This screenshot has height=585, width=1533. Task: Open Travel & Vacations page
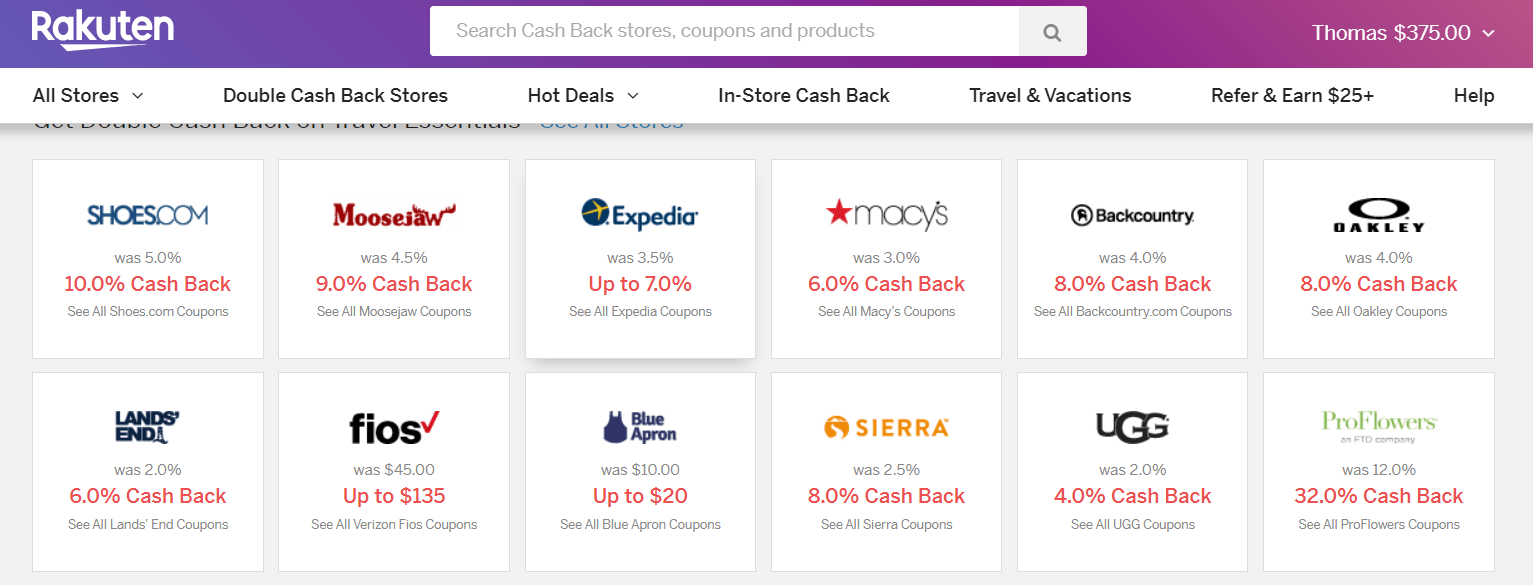pos(1050,96)
